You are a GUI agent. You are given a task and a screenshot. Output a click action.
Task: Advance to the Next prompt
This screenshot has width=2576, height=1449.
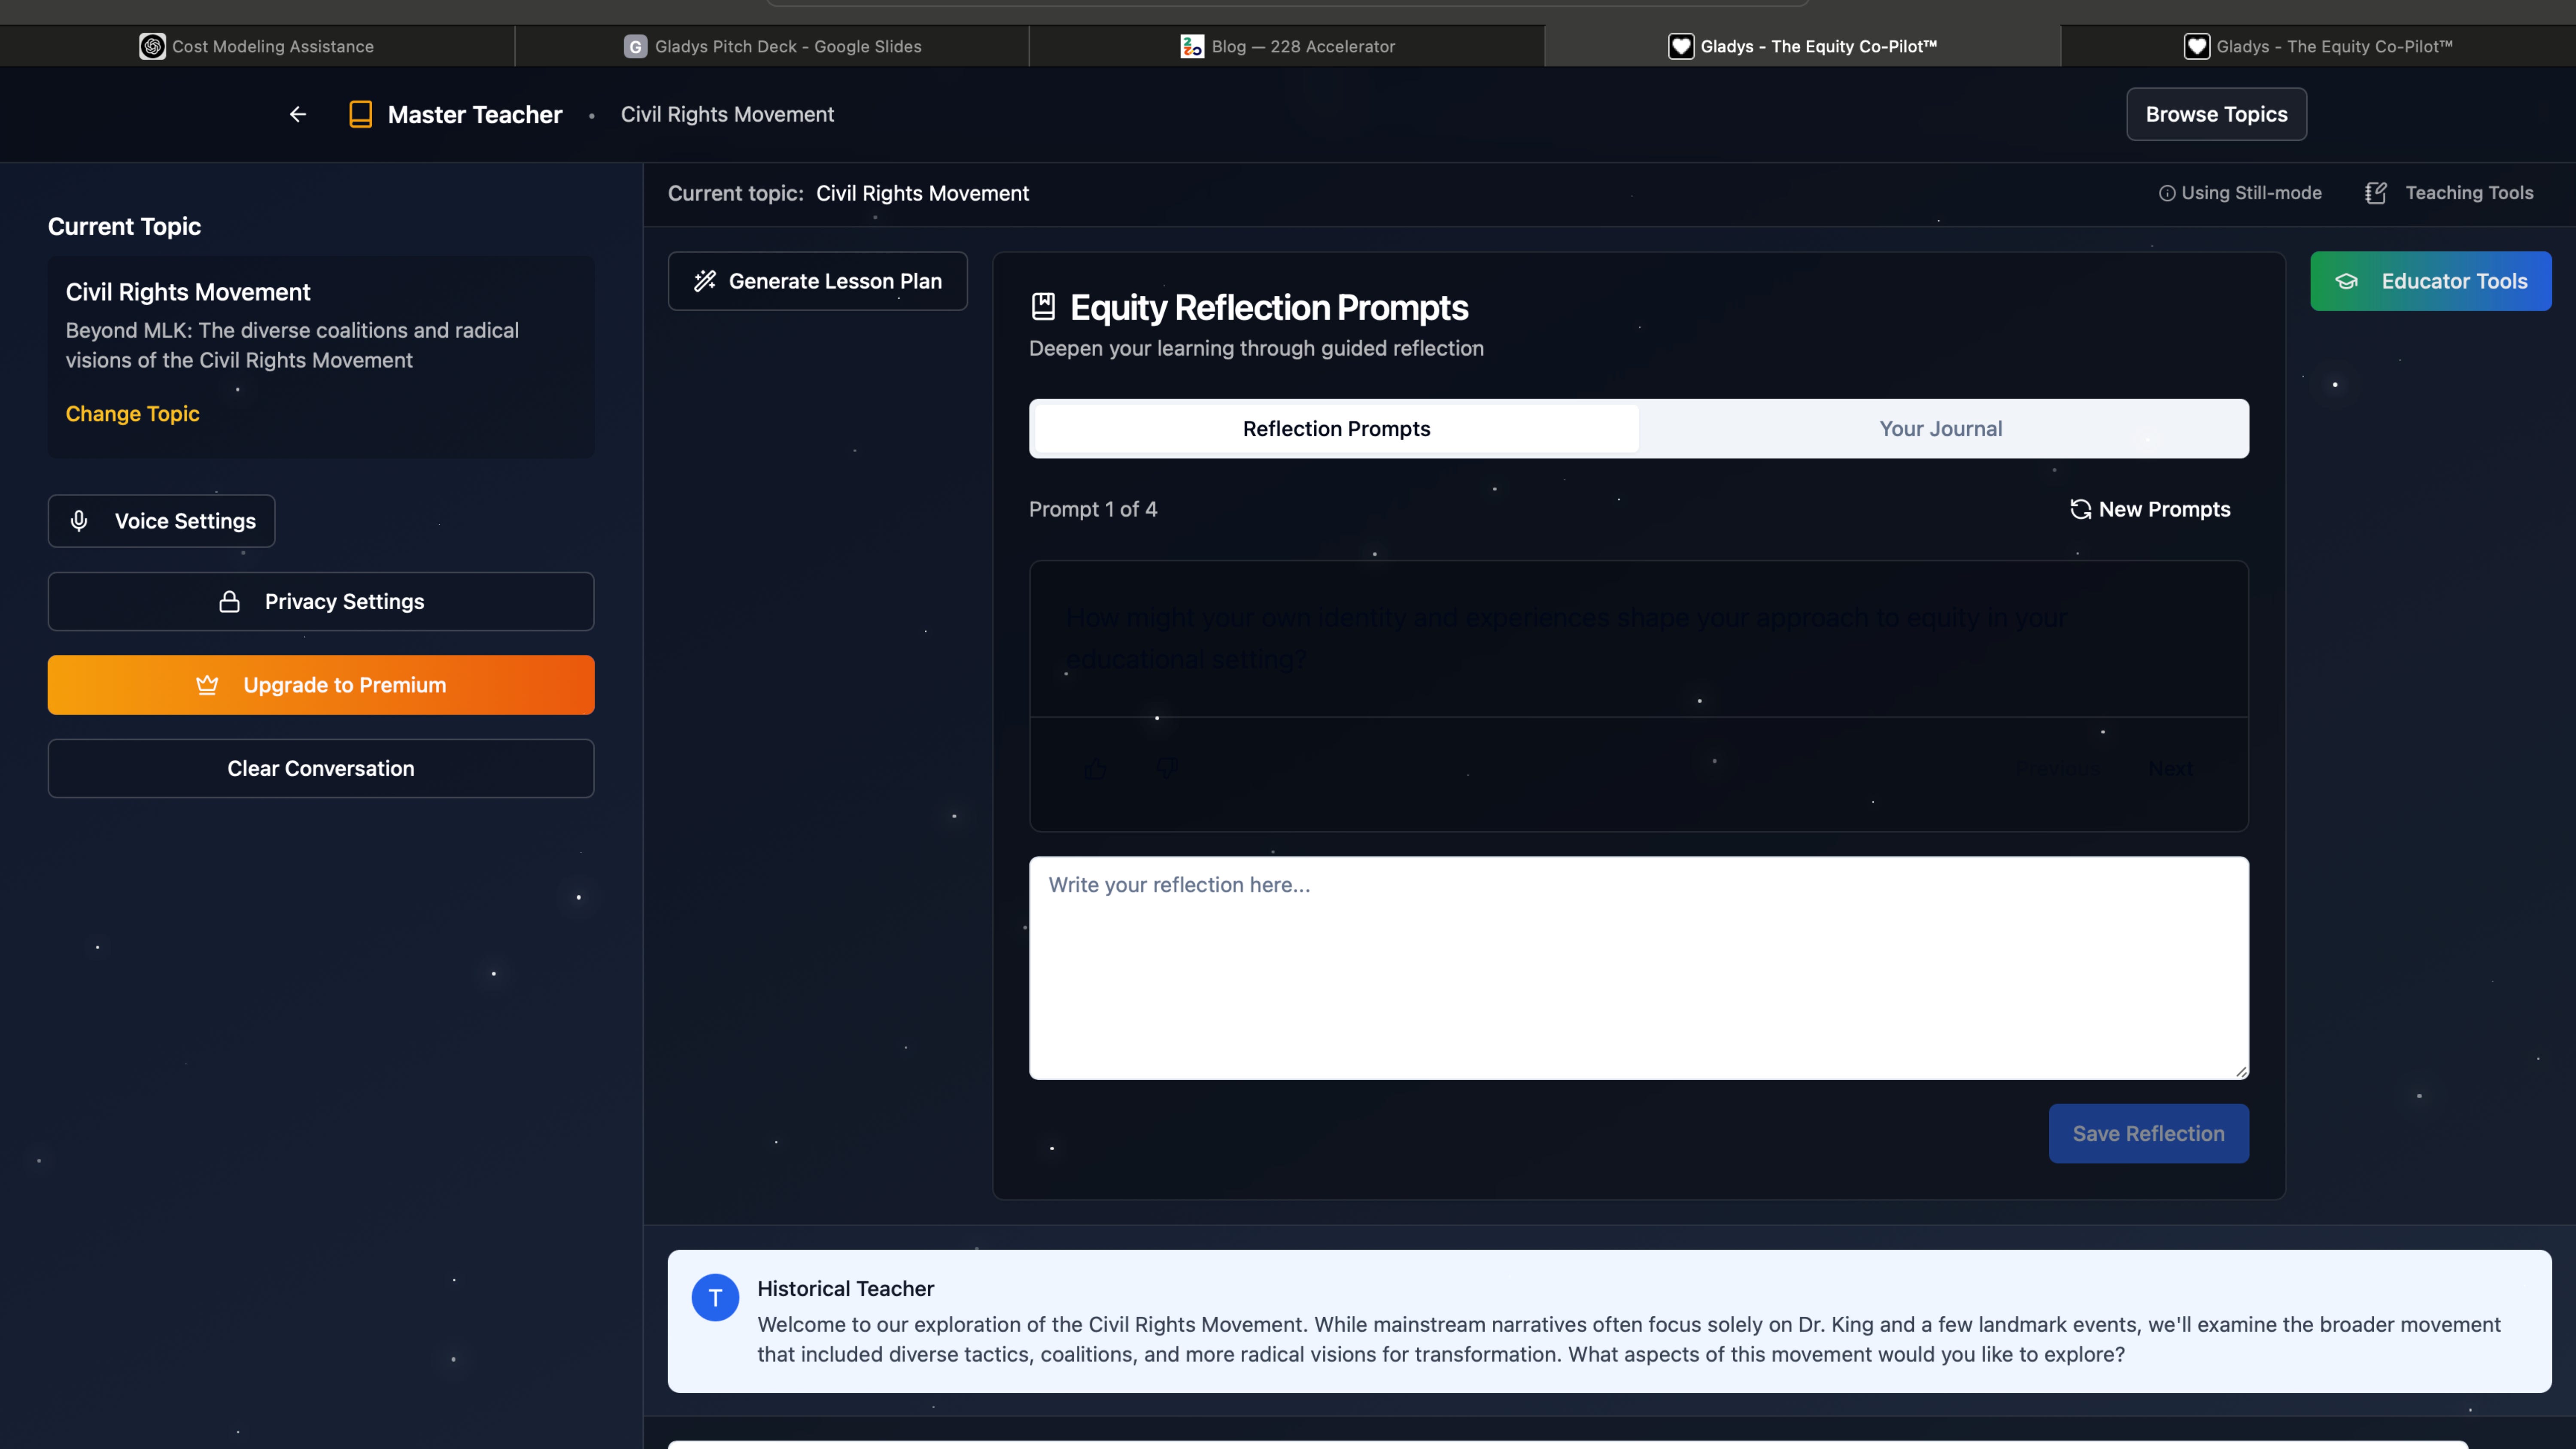pyautogui.click(x=2171, y=768)
